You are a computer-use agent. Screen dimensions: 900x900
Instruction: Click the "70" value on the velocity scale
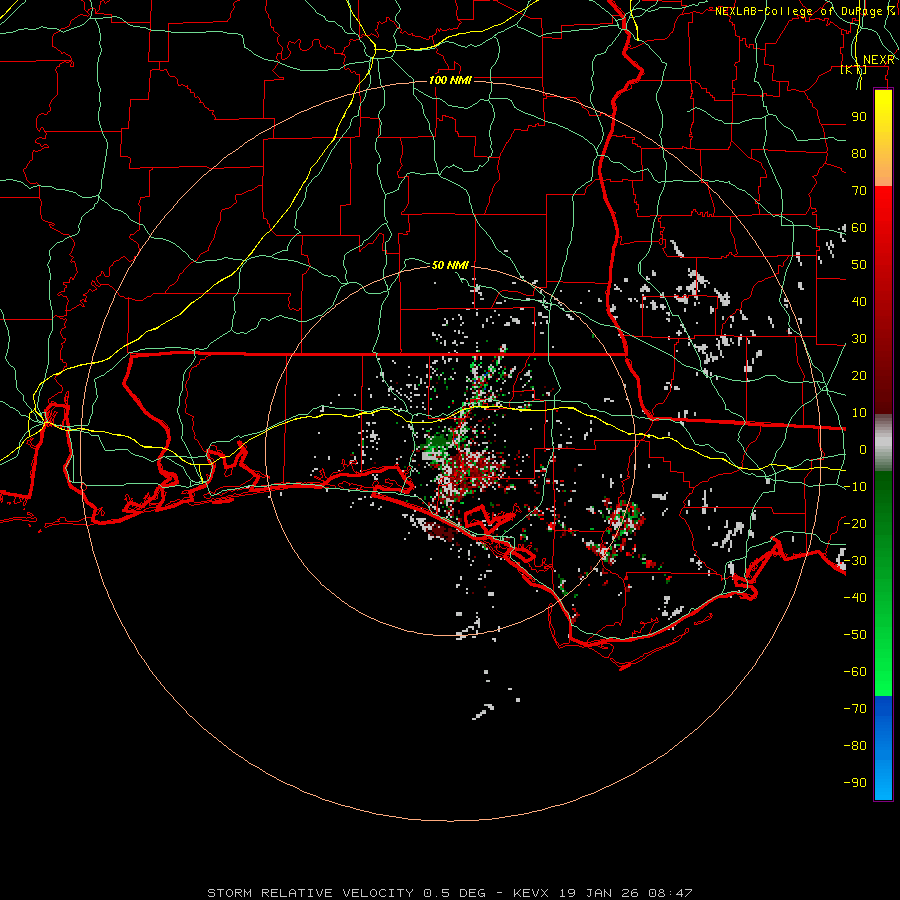click(859, 191)
